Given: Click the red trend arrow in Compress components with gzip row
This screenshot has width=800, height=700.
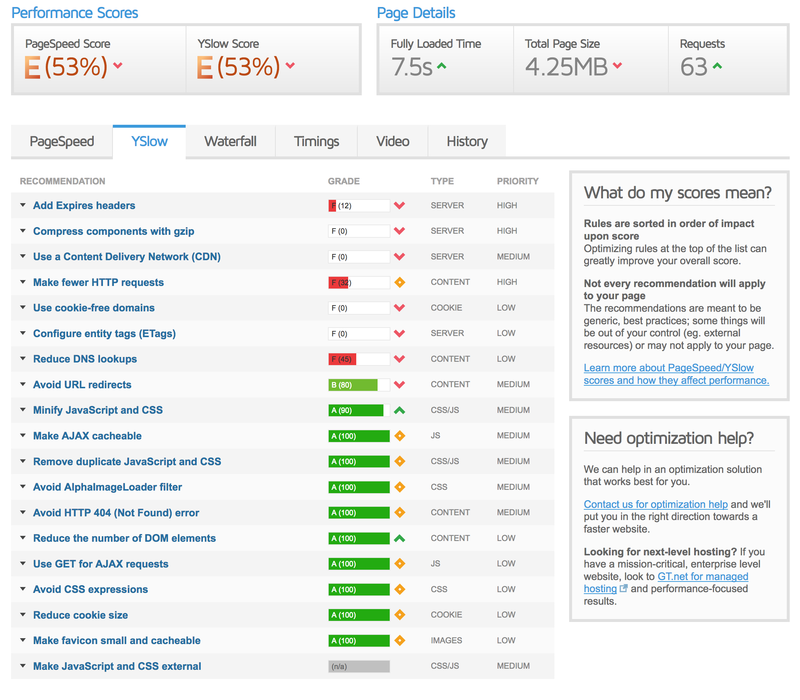Looking at the screenshot, I should [399, 231].
